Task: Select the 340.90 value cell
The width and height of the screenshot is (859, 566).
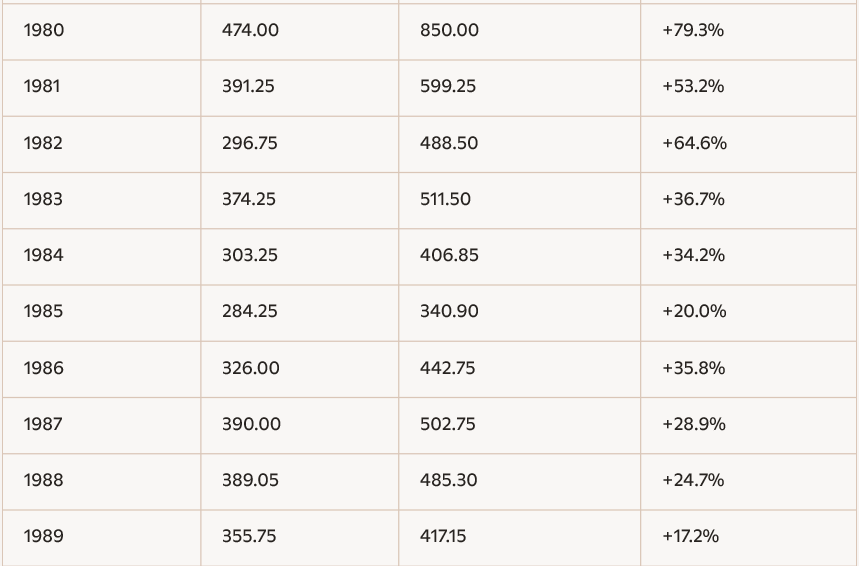Action: pyautogui.click(x=449, y=311)
